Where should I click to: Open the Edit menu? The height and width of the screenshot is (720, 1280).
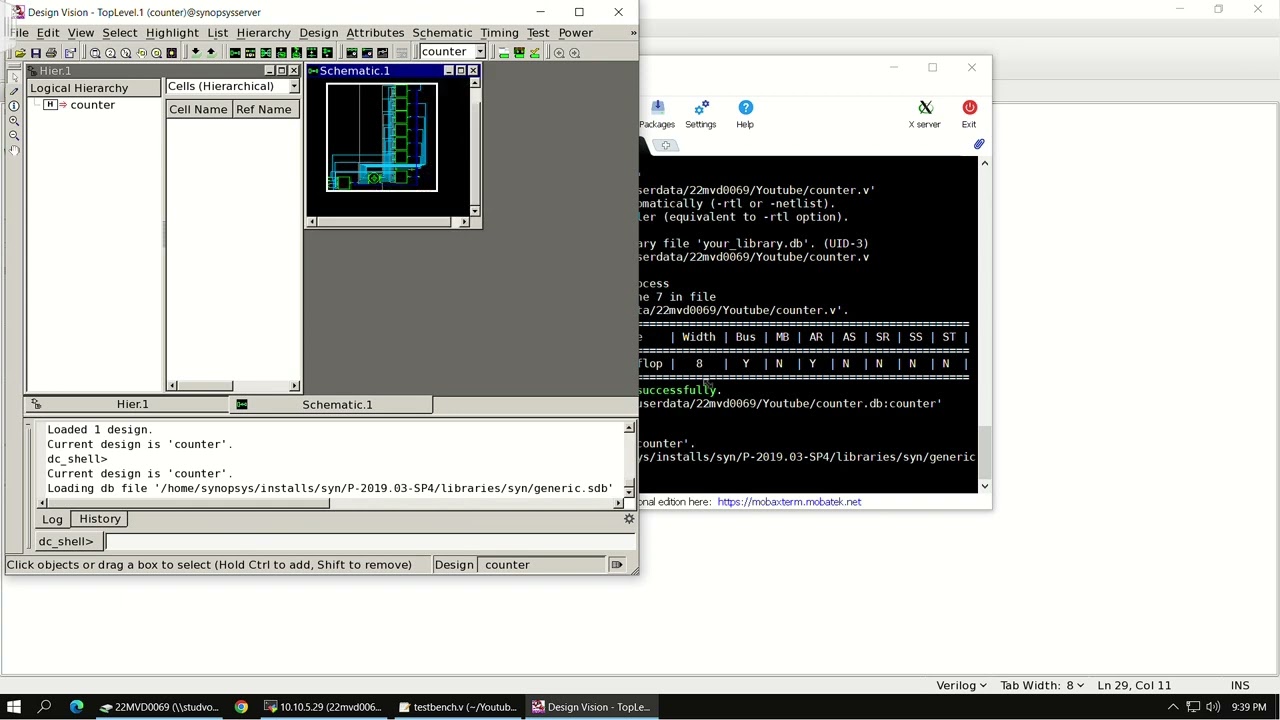(48, 33)
